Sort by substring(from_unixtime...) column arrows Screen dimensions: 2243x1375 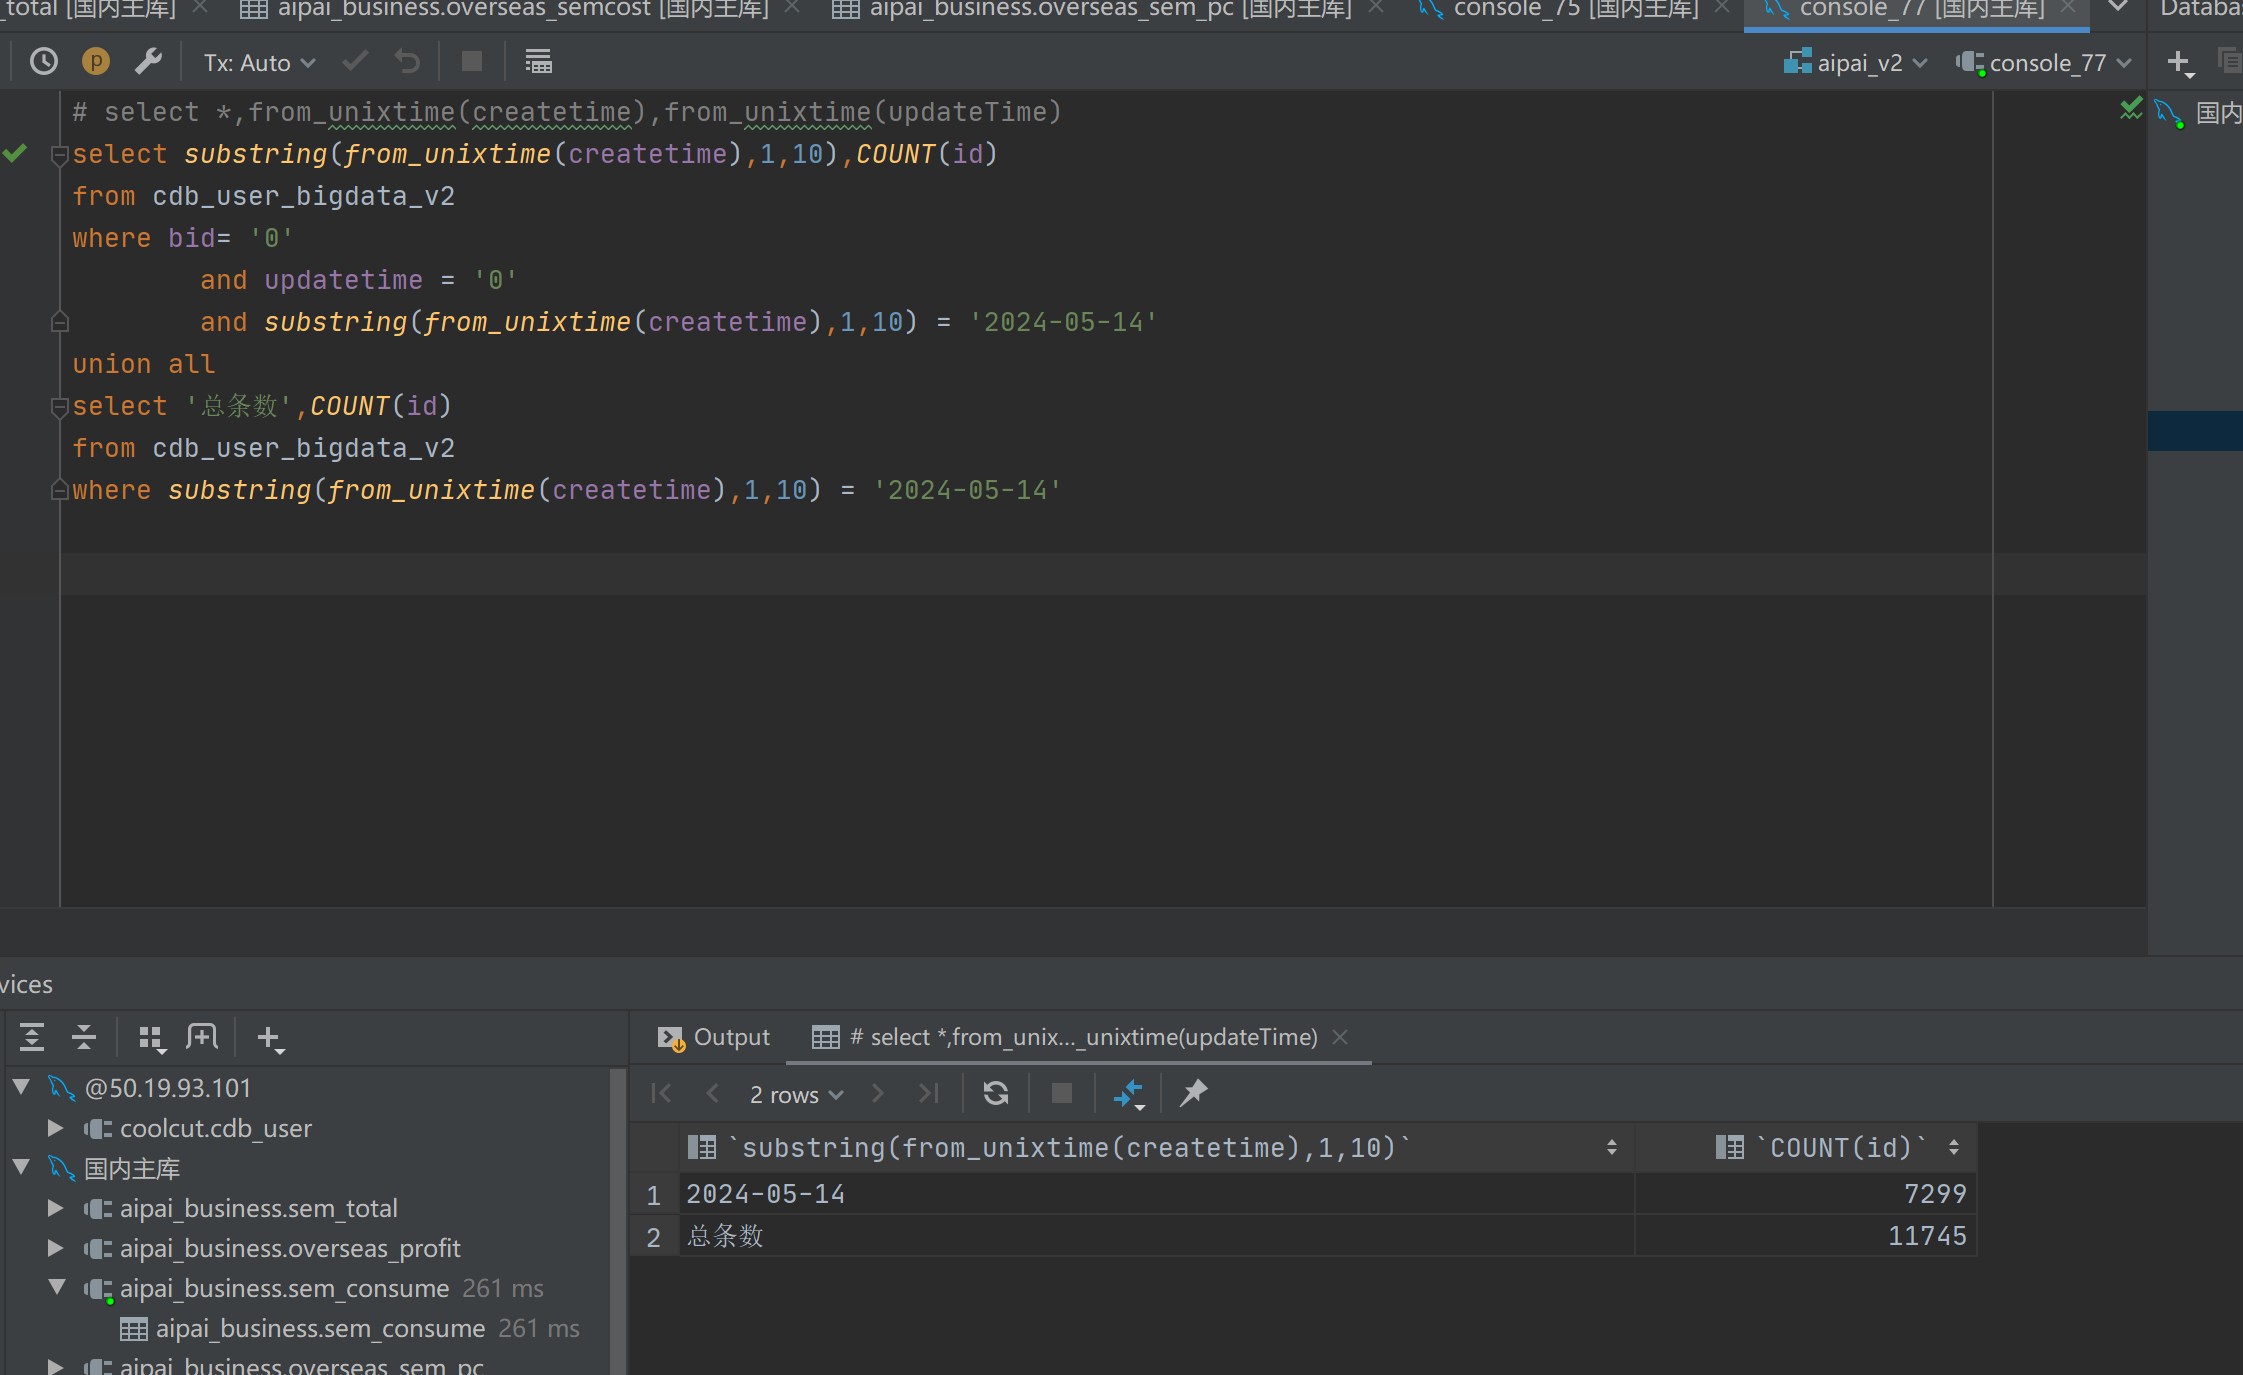click(1612, 1147)
